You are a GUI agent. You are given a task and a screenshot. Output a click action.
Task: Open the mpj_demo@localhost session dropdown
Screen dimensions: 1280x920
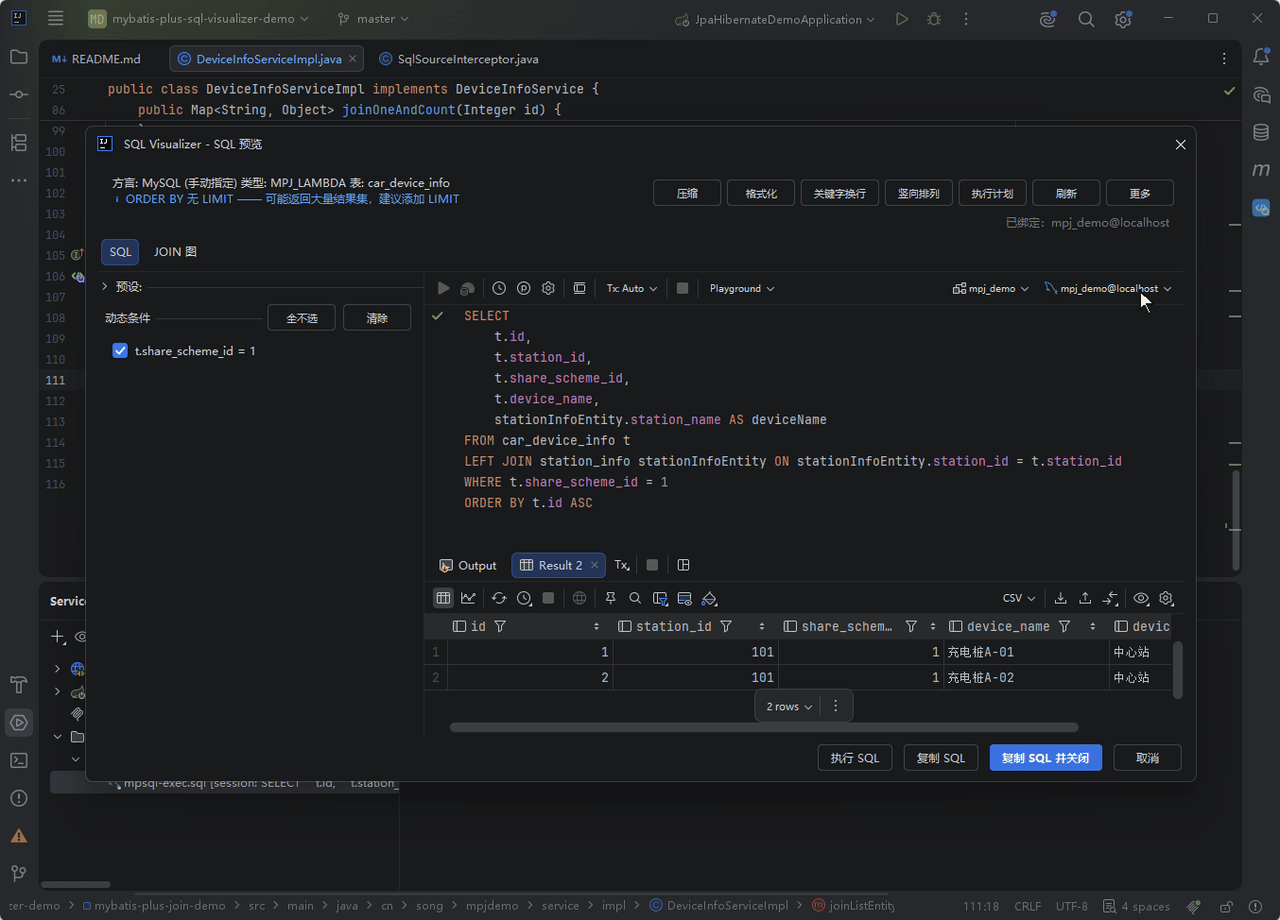pyautogui.click(x=1108, y=288)
